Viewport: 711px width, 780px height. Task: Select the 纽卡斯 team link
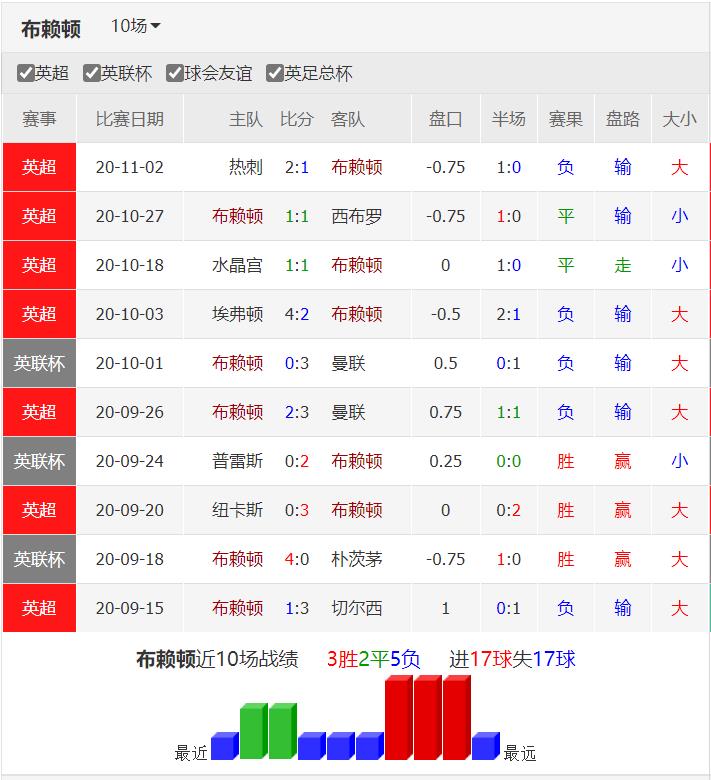click(x=237, y=510)
